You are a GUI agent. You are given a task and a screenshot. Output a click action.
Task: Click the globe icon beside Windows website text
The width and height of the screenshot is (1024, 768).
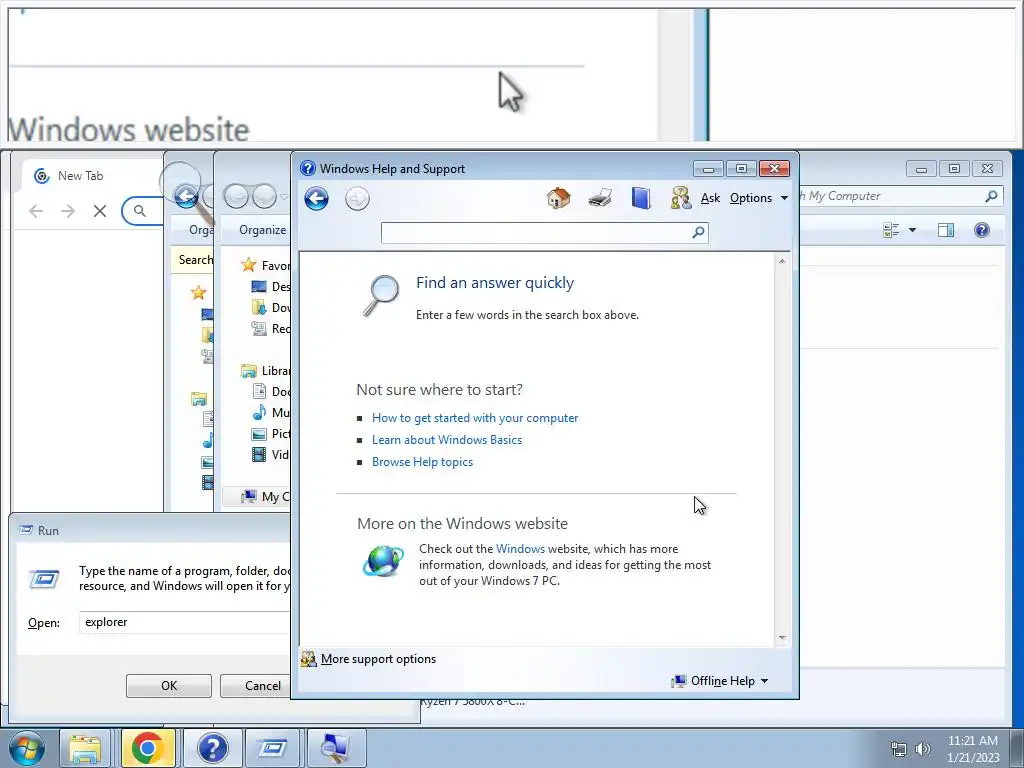click(x=383, y=560)
